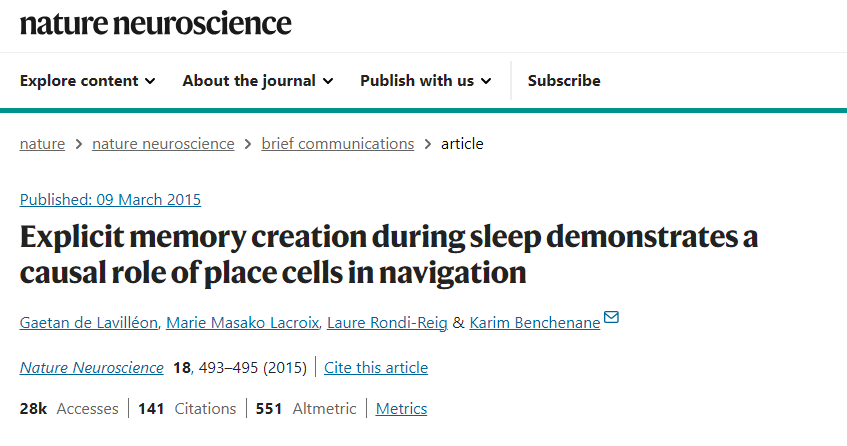The image size is (847, 446).
Task: Open the Nature Neuroscience journal link
Action: coord(91,368)
